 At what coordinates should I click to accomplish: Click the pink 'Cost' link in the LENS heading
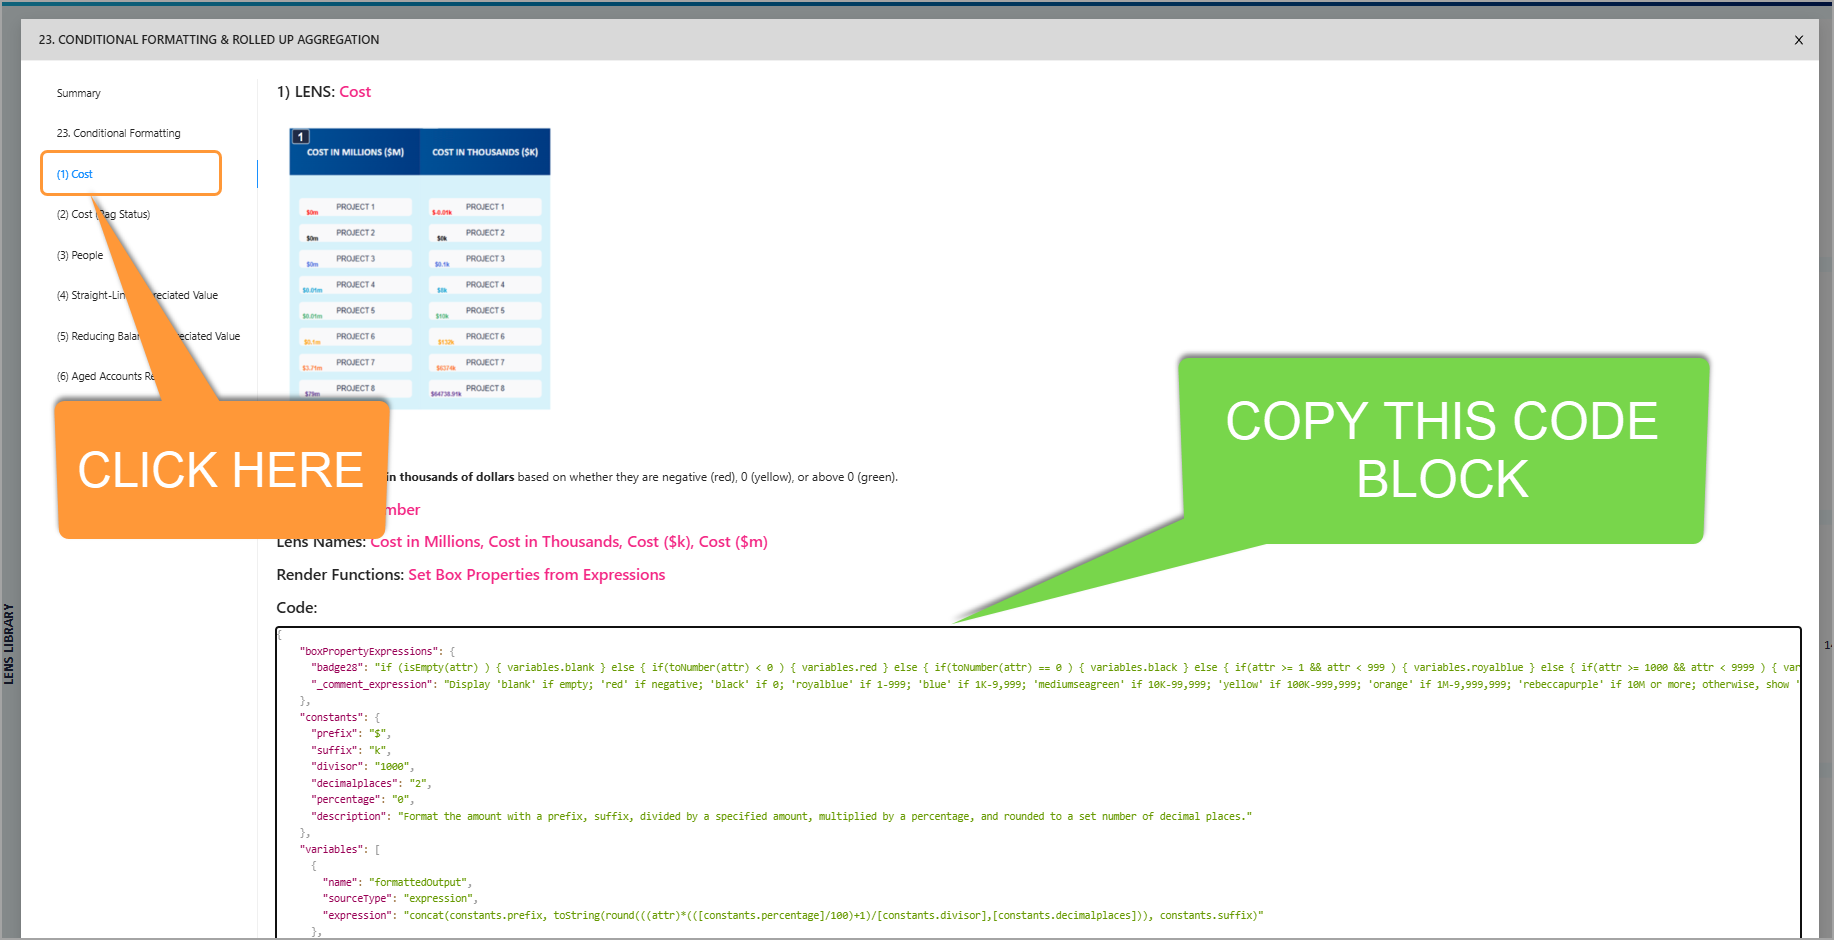click(355, 92)
